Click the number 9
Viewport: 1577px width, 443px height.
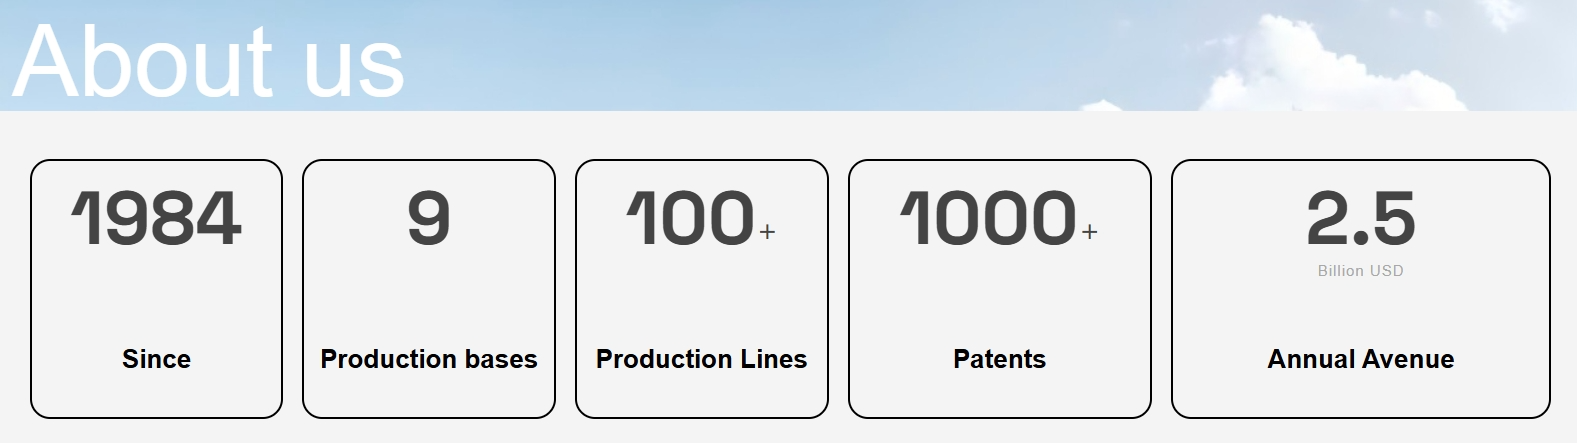point(429,219)
